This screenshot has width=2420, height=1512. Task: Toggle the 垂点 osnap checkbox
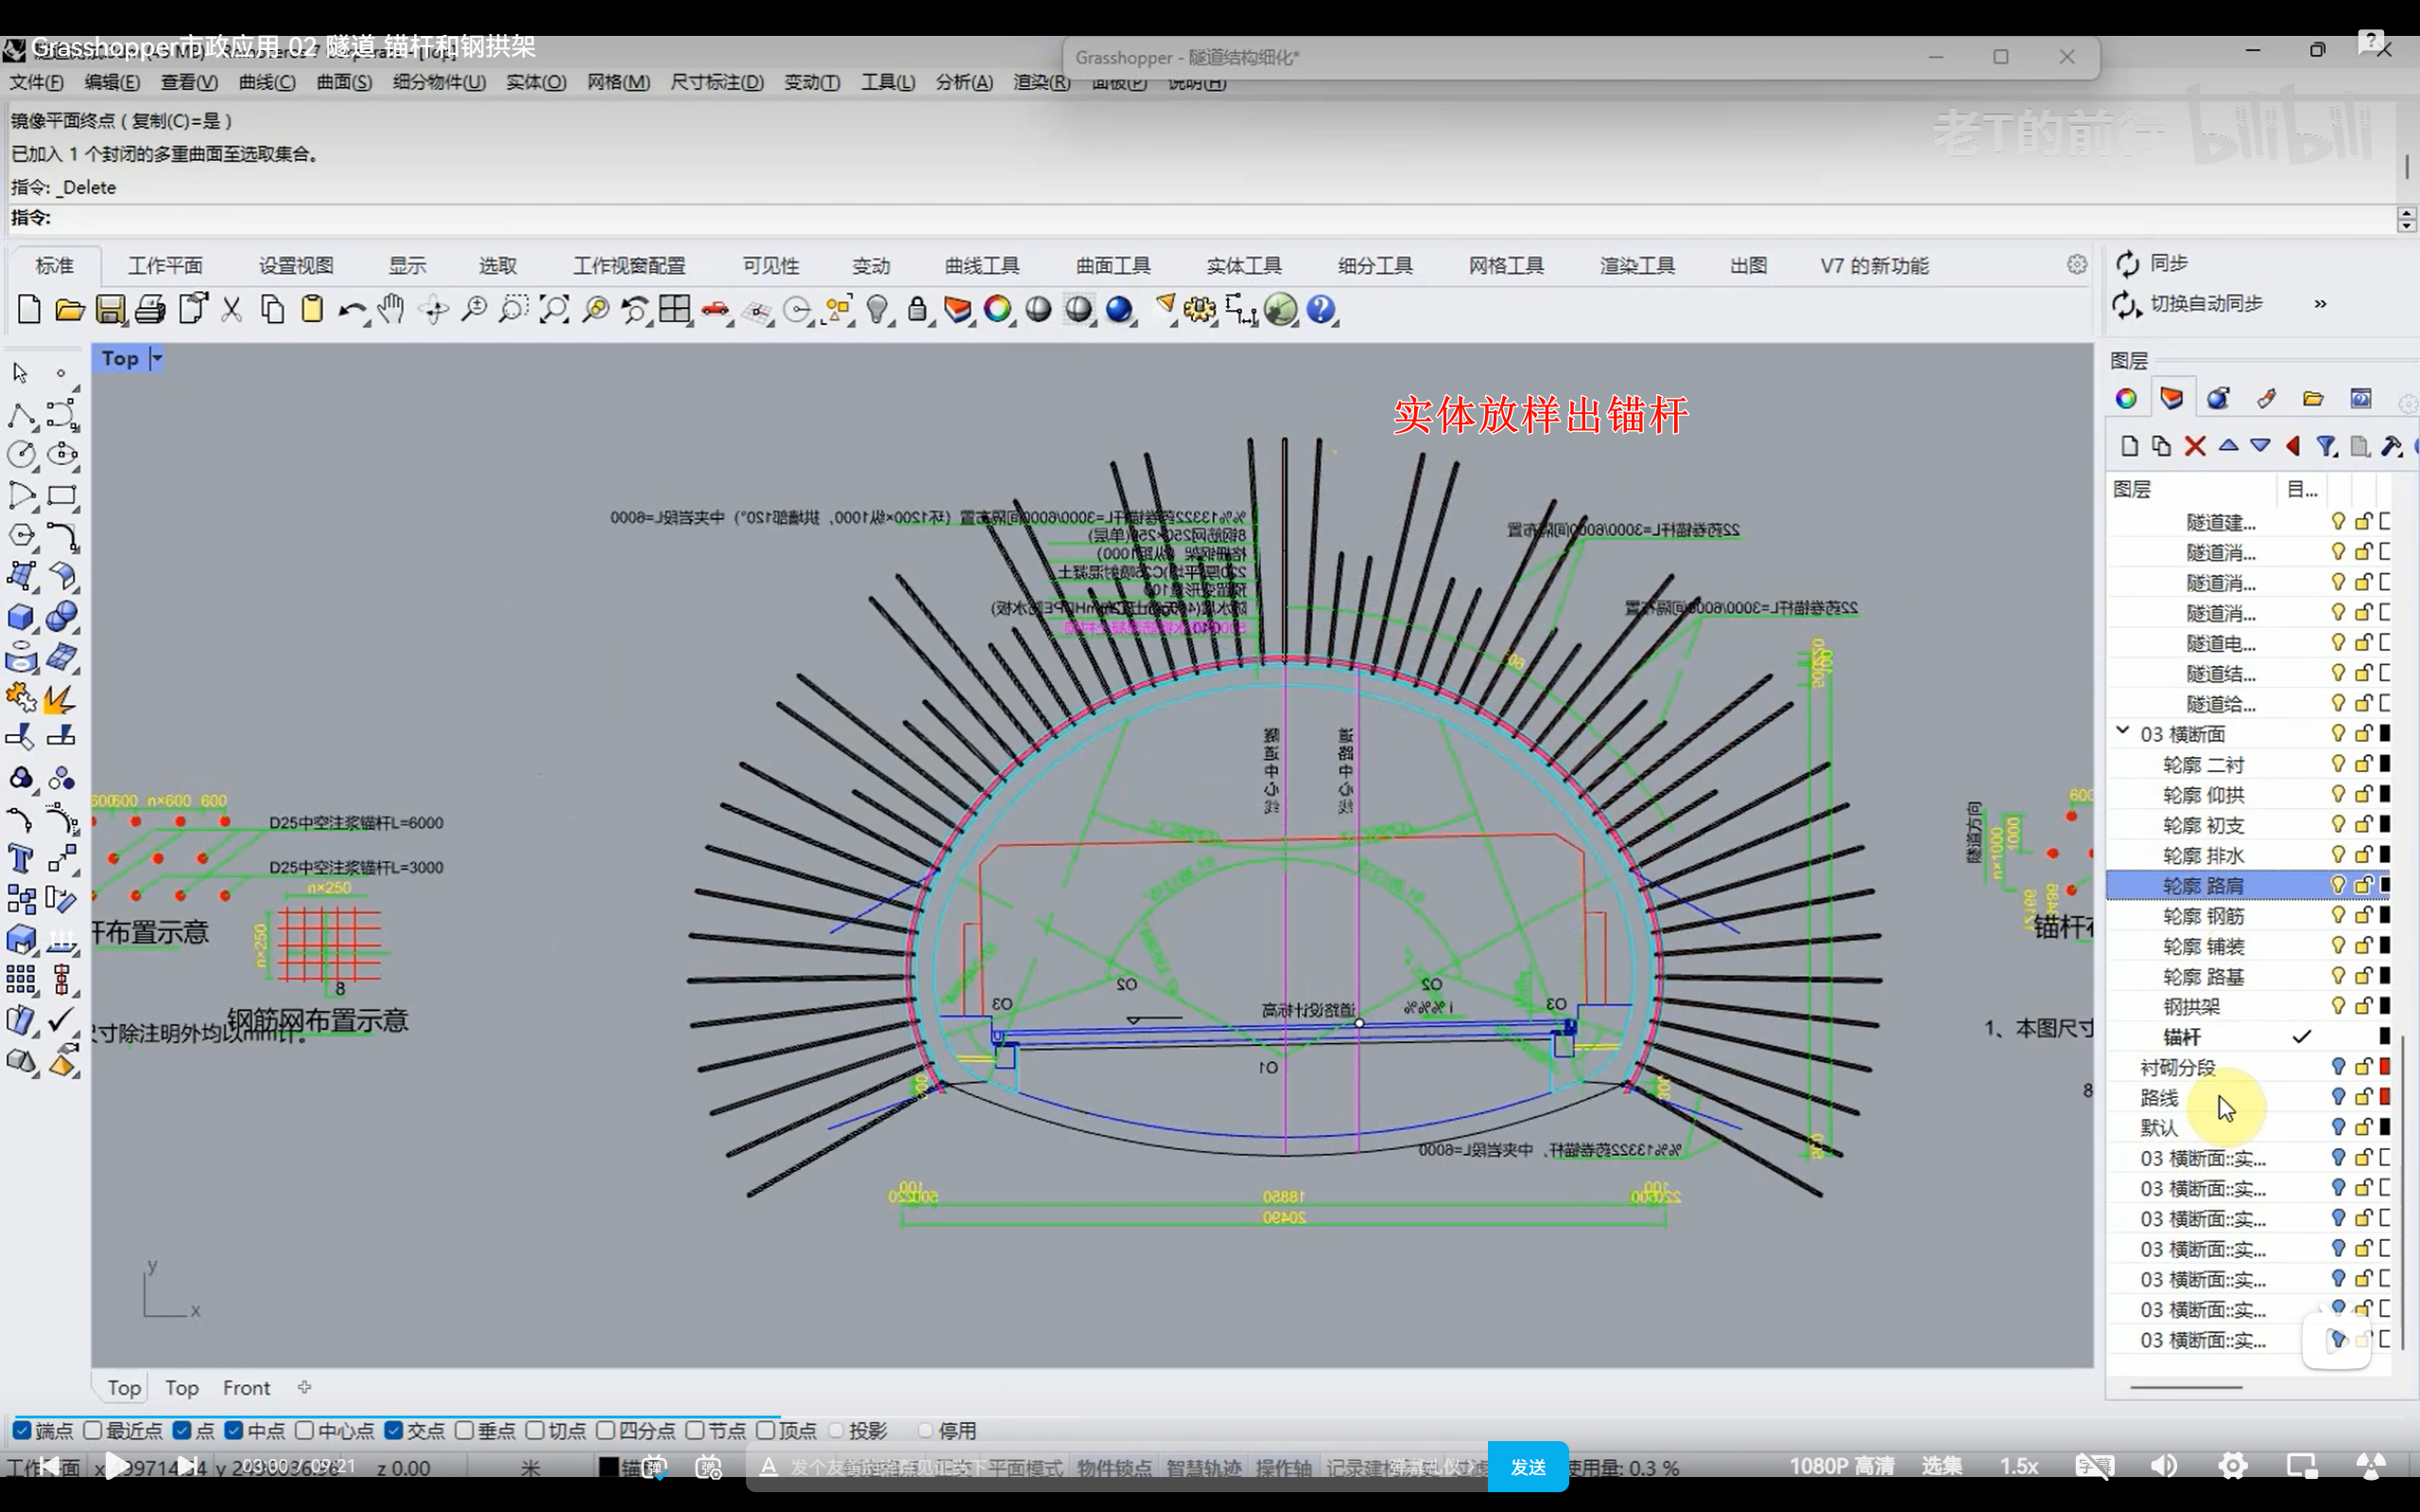click(464, 1430)
